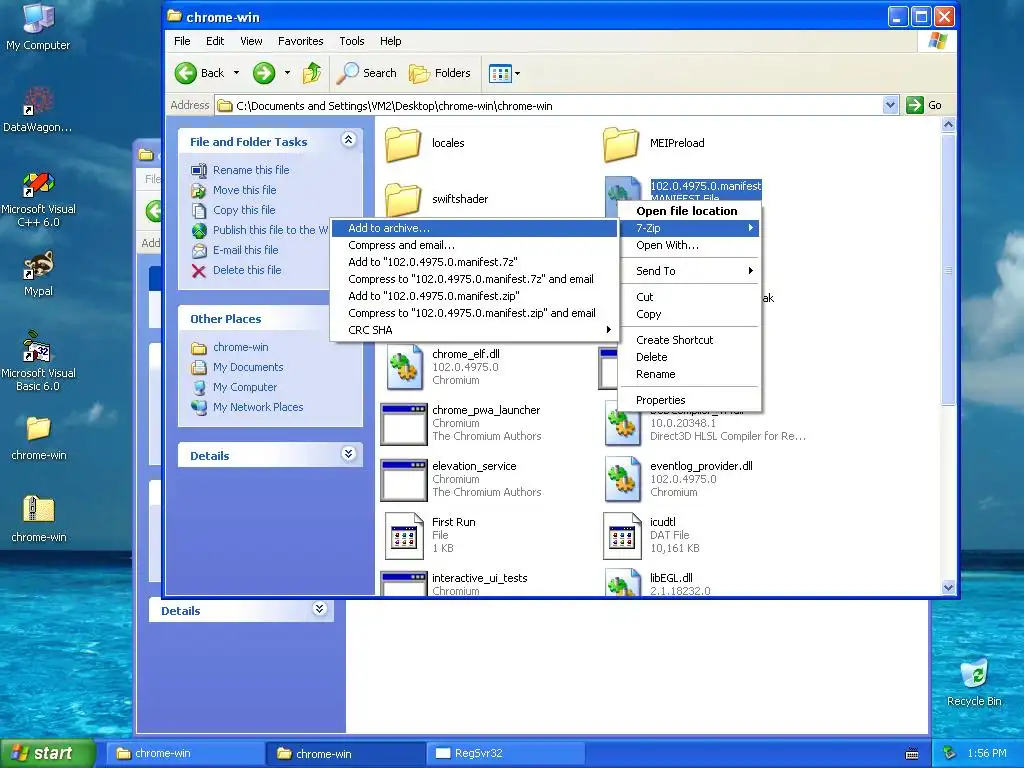This screenshot has height=768, width=1024.
Task: Open the Edit menu
Action: click(x=215, y=41)
